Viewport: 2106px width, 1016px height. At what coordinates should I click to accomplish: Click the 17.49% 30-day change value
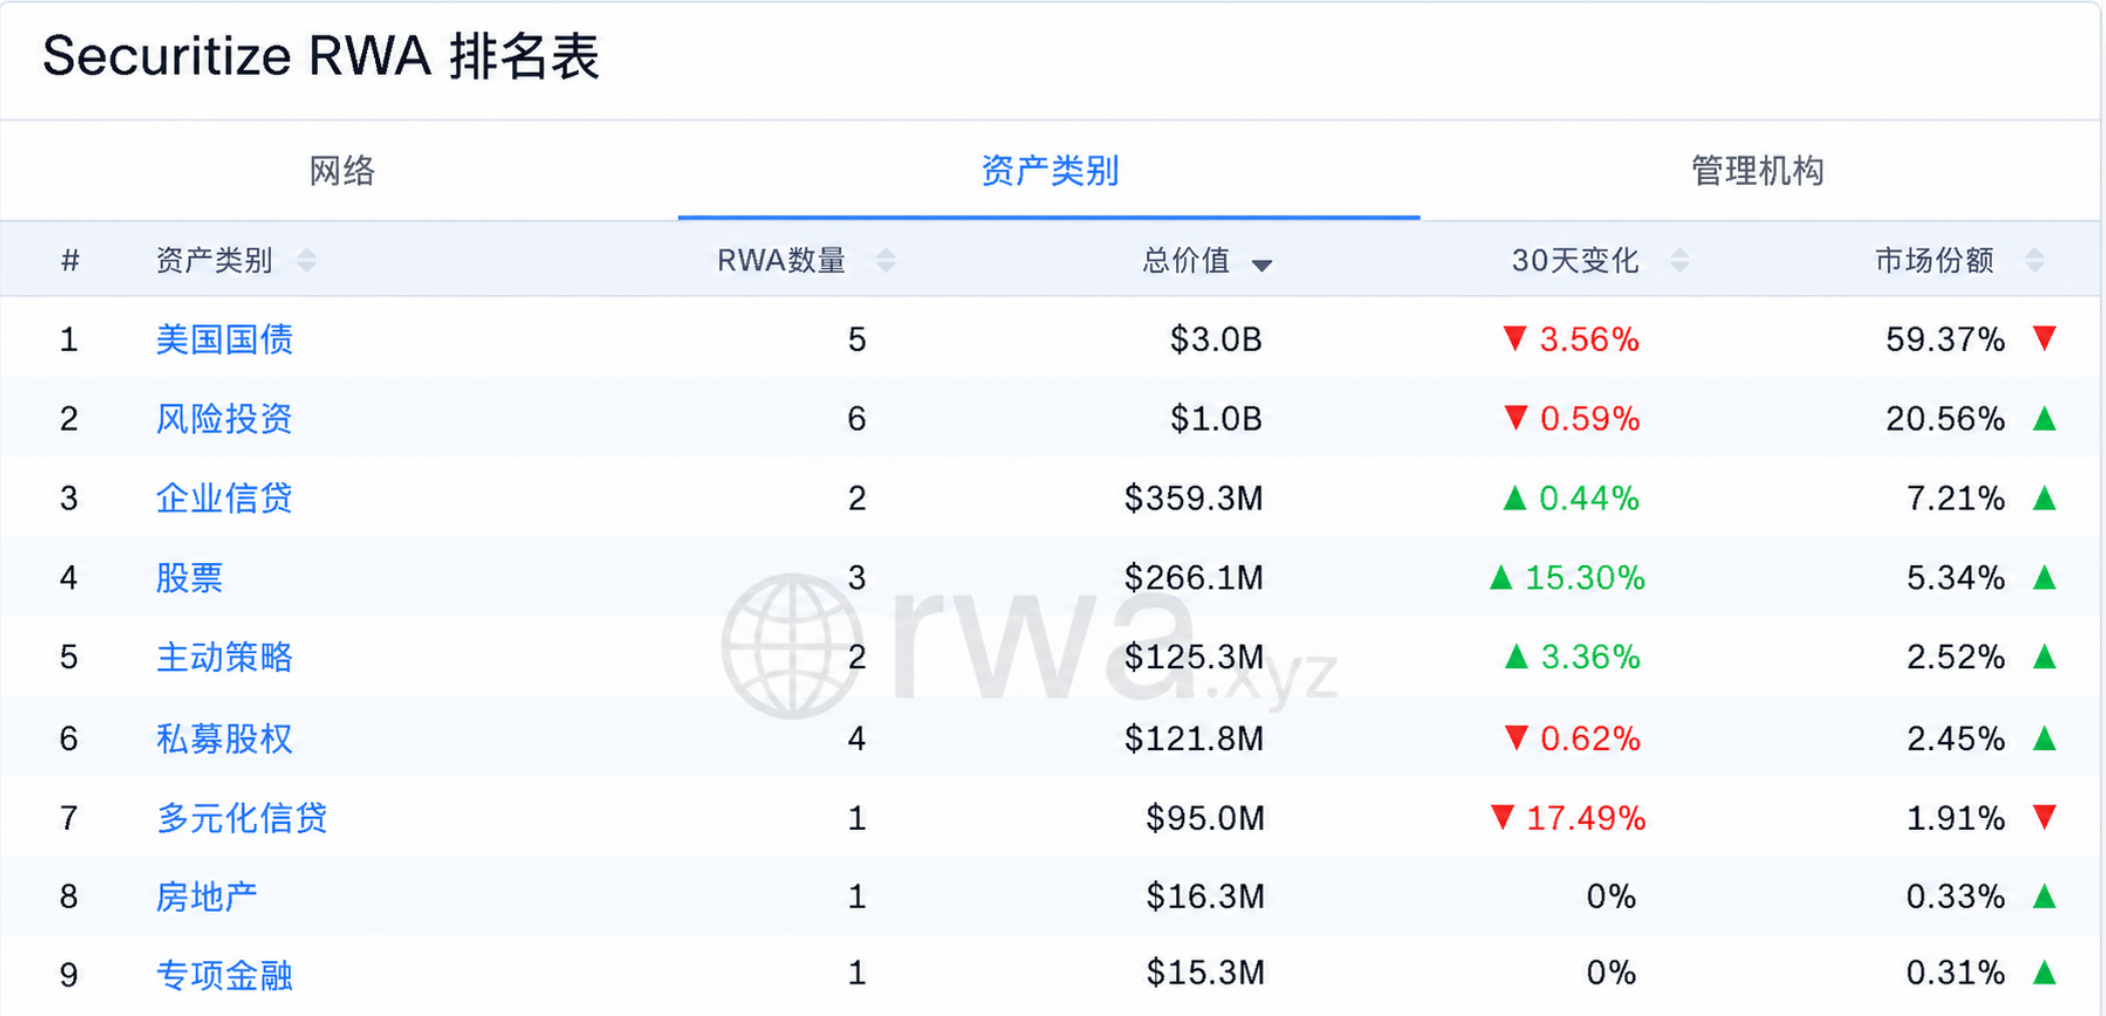coord(1586,818)
